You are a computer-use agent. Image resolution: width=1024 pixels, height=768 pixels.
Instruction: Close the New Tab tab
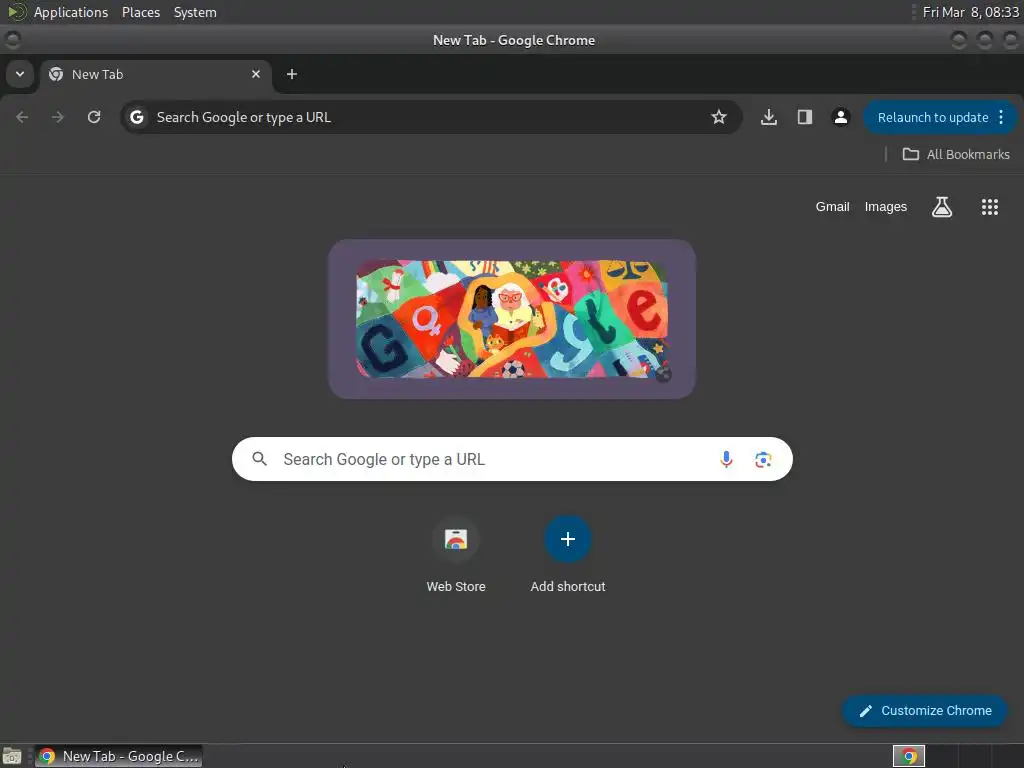(x=256, y=74)
